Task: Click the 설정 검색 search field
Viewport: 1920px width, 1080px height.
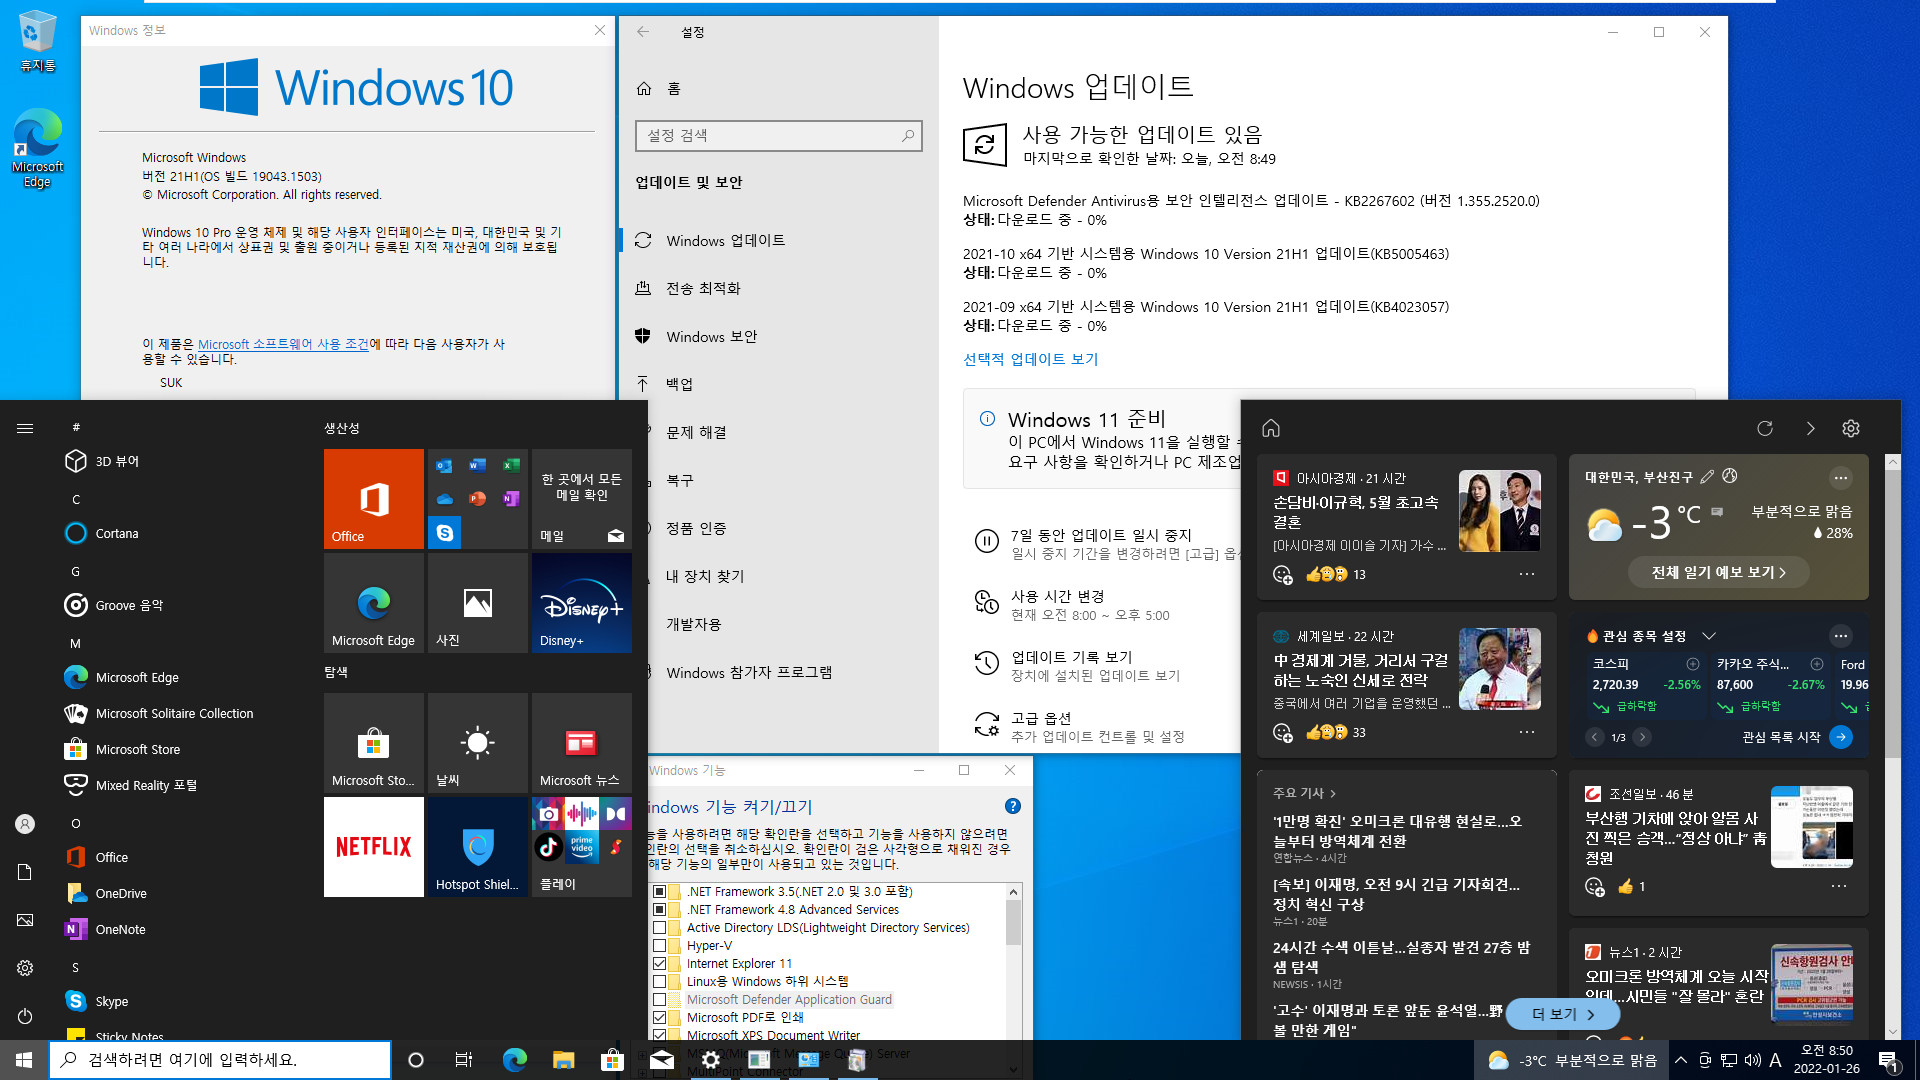Action: pyautogui.click(x=778, y=135)
